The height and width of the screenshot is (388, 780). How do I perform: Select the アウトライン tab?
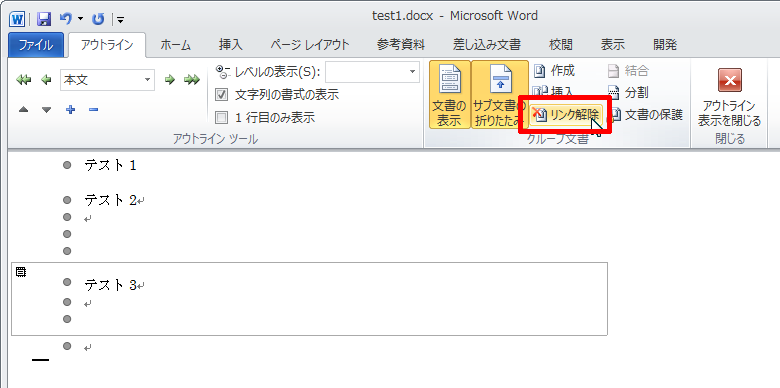click(107, 45)
